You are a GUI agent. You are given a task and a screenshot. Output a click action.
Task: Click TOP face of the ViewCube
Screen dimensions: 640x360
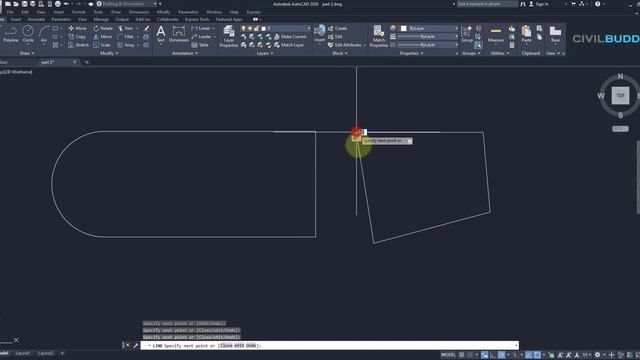click(620, 96)
